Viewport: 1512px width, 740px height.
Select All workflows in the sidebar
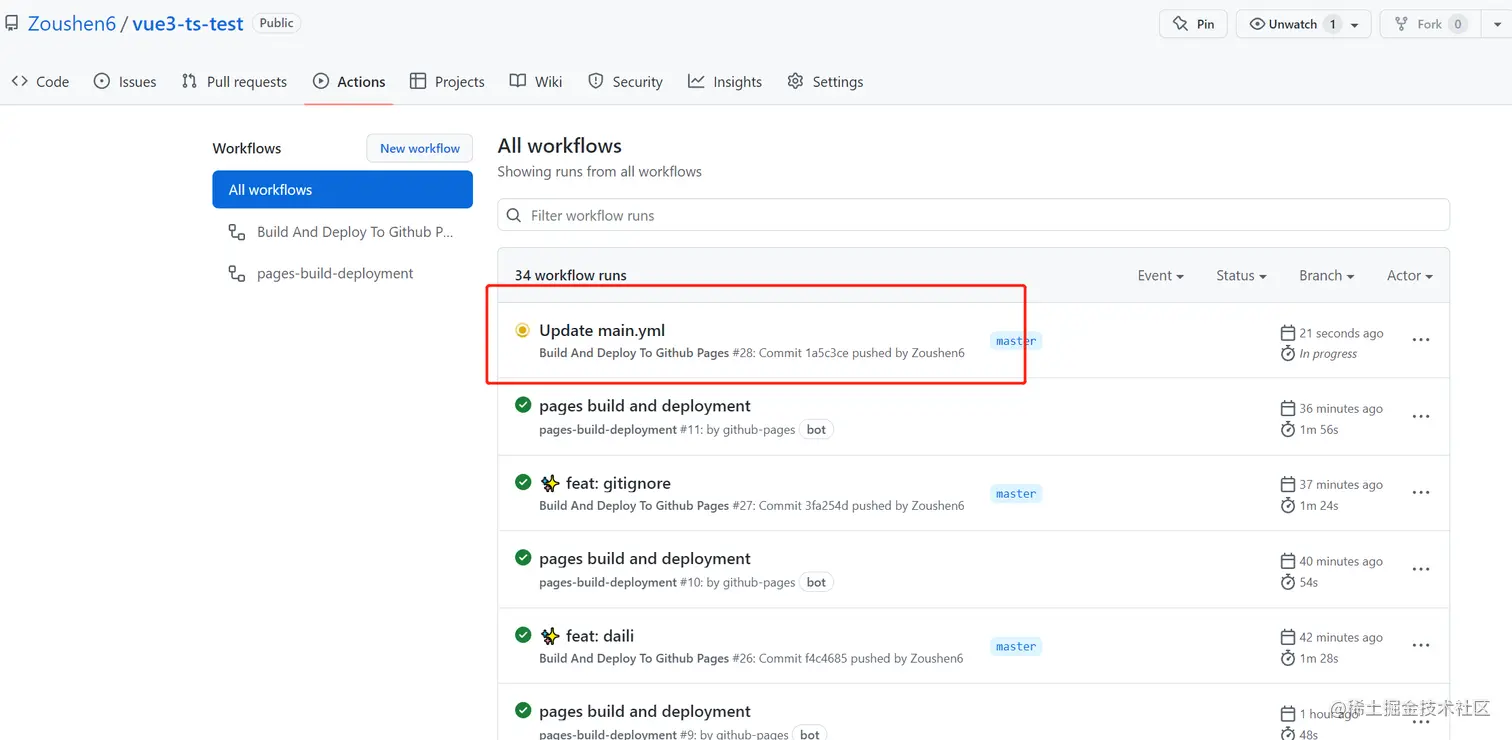pyautogui.click(x=342, y=189)
